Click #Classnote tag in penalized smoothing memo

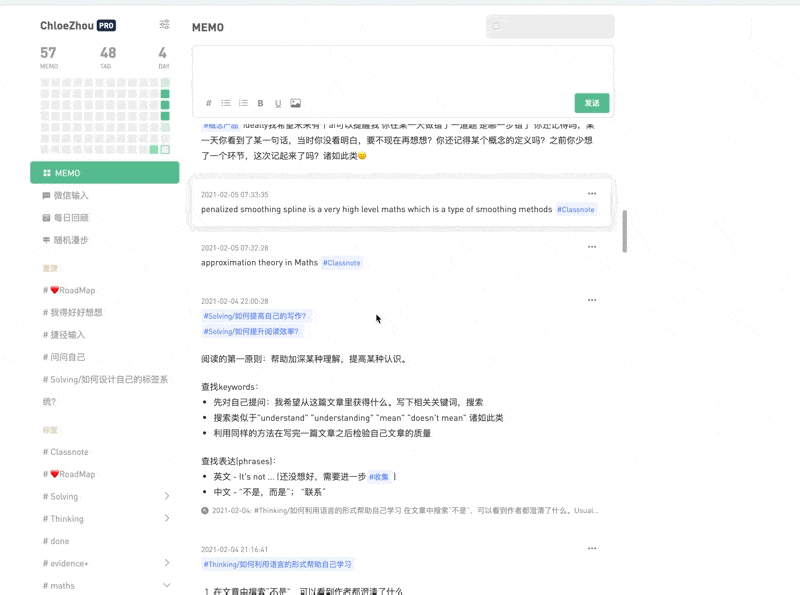click(x=576, y=210)
